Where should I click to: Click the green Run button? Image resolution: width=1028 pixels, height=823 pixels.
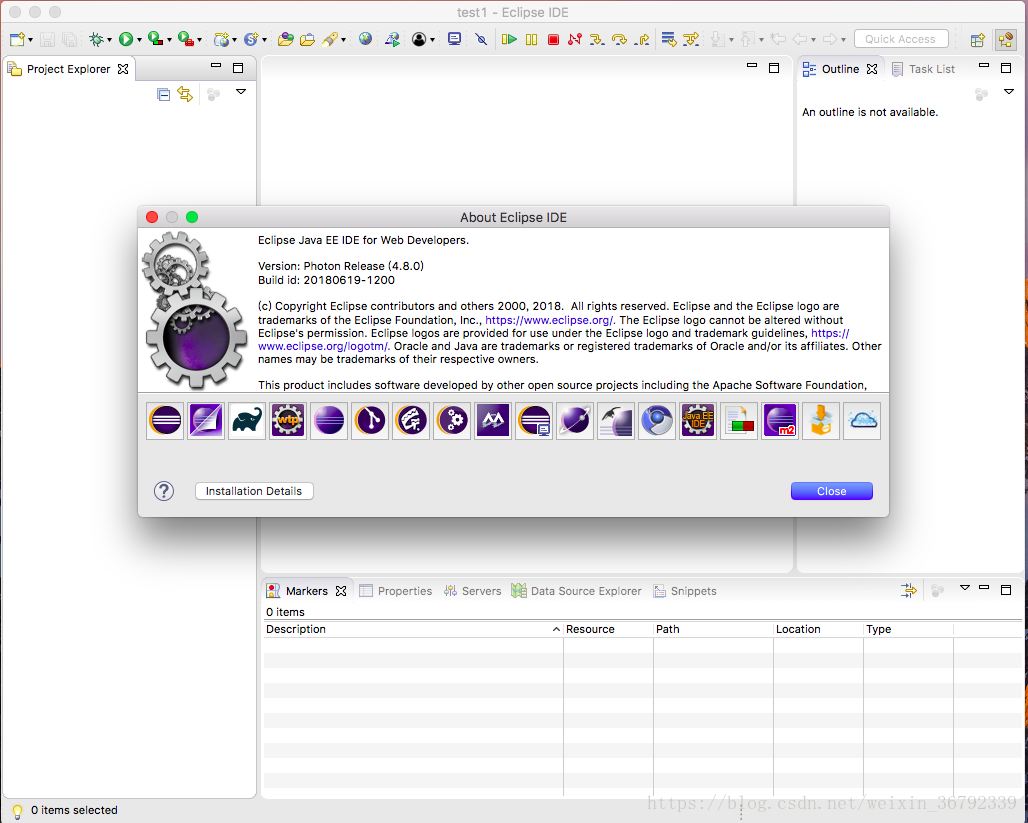pos(126,39)
